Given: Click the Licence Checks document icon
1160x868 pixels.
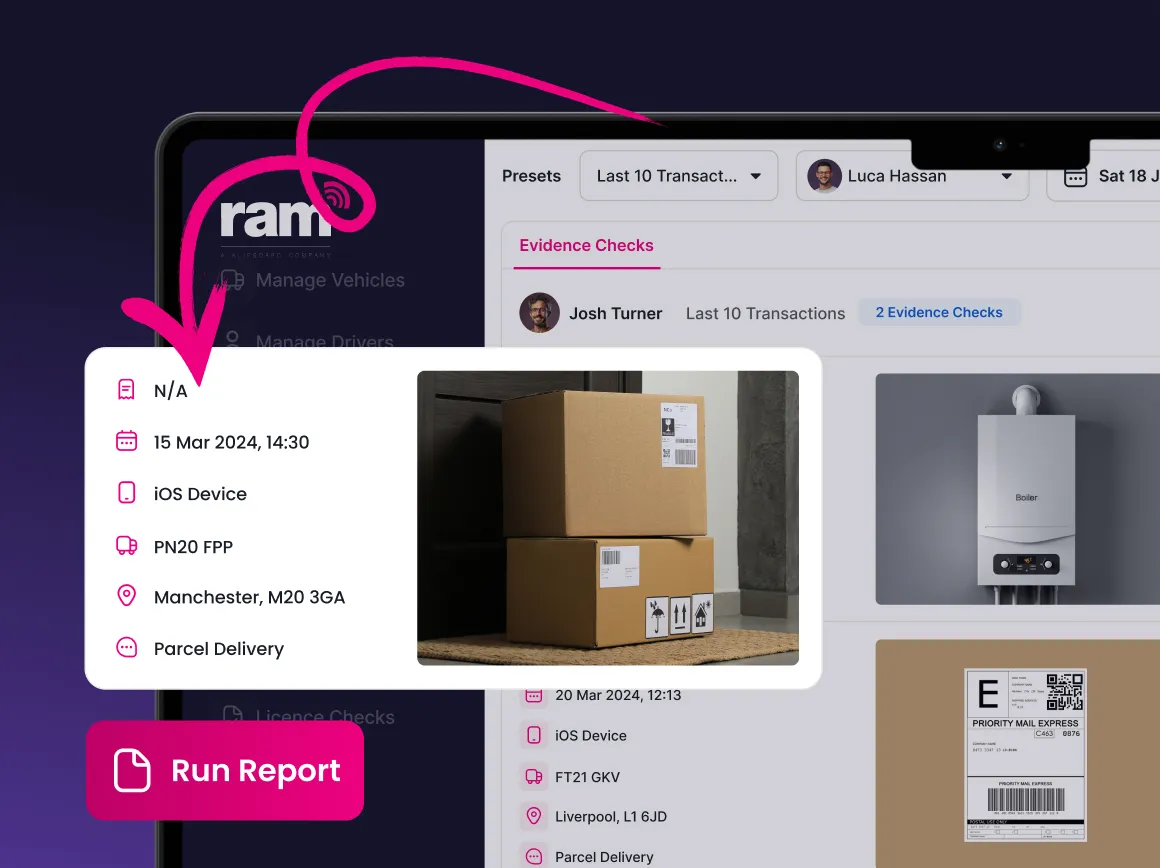Looking at the screenshot, I should tap(232, 713).
